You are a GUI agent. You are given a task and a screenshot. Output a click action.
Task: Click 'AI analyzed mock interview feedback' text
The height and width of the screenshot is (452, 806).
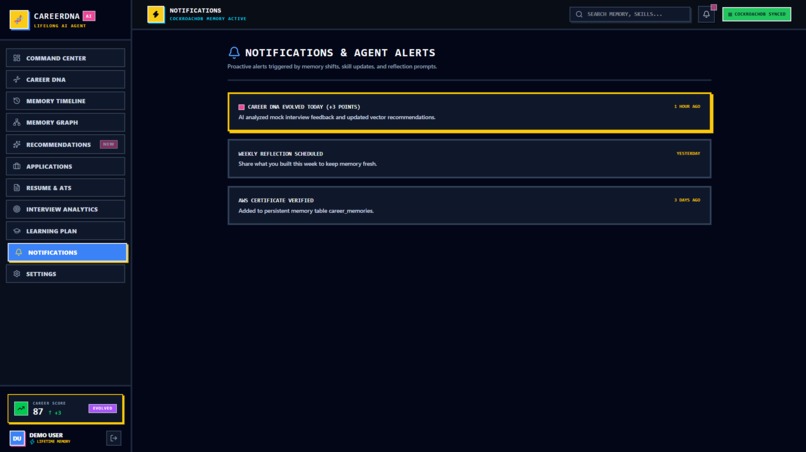pos(337,117)
